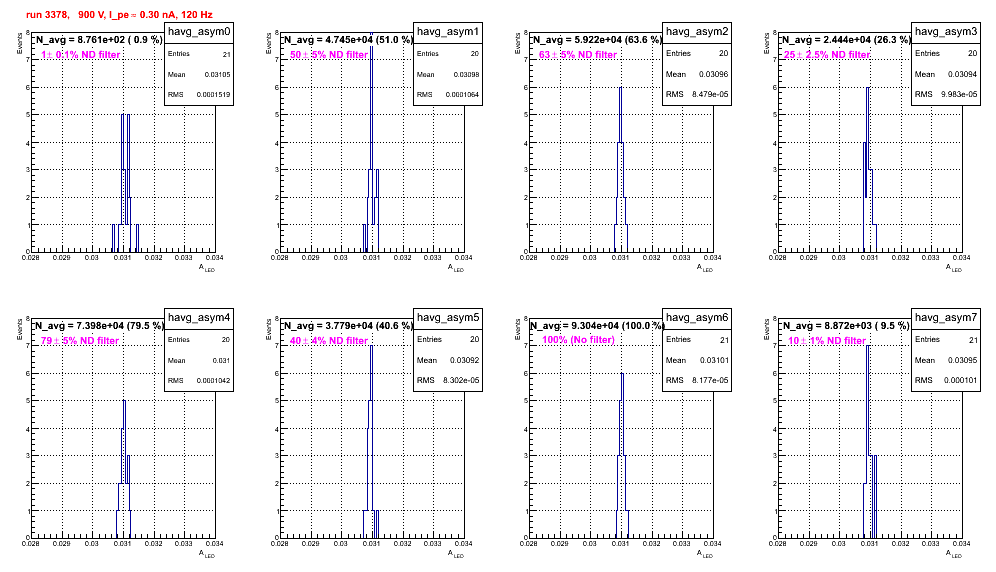Click Mean 0.03095 in havg_asym7 stats
996x572 pixels.
(946, 360)
